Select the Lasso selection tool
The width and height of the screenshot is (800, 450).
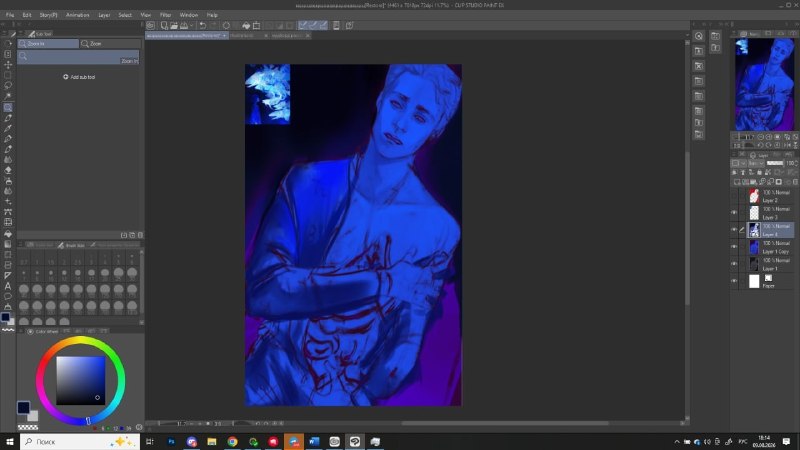coord(8,86)
